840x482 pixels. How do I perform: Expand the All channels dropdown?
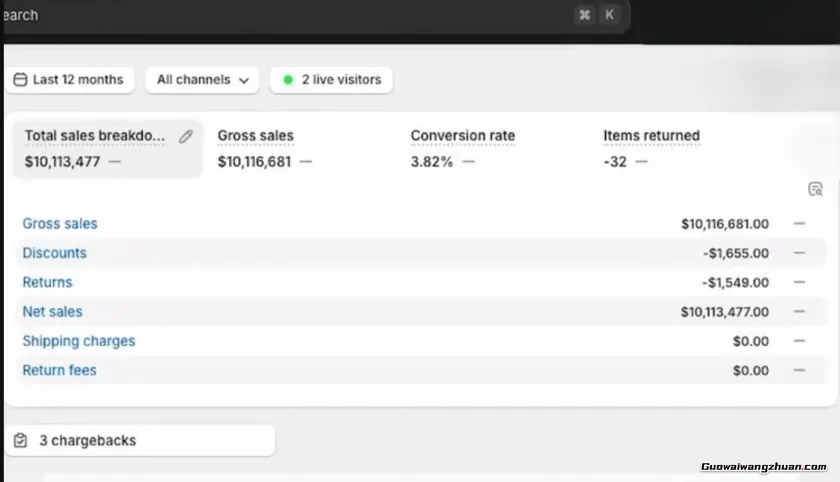click(x=202, y=80)
